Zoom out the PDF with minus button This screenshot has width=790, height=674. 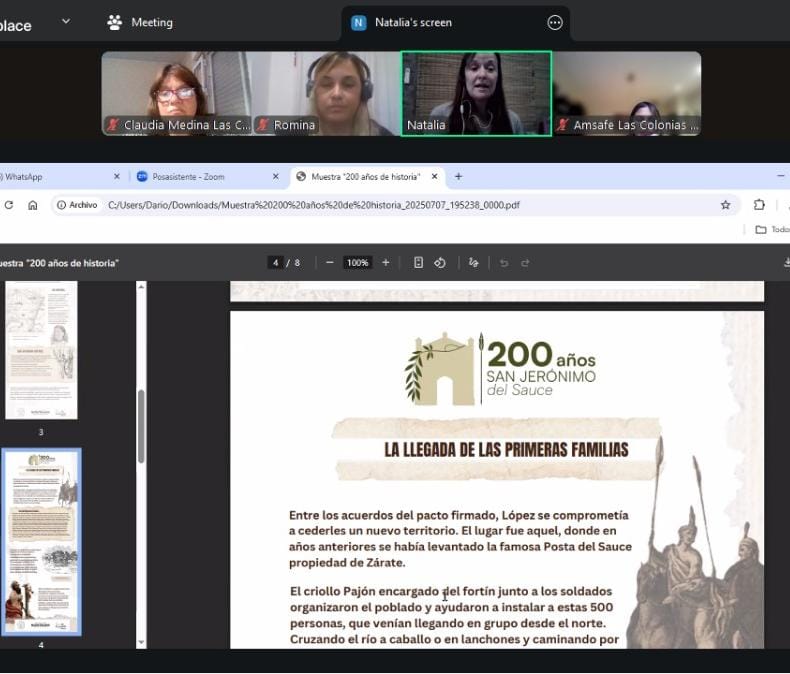click(329, 263)
